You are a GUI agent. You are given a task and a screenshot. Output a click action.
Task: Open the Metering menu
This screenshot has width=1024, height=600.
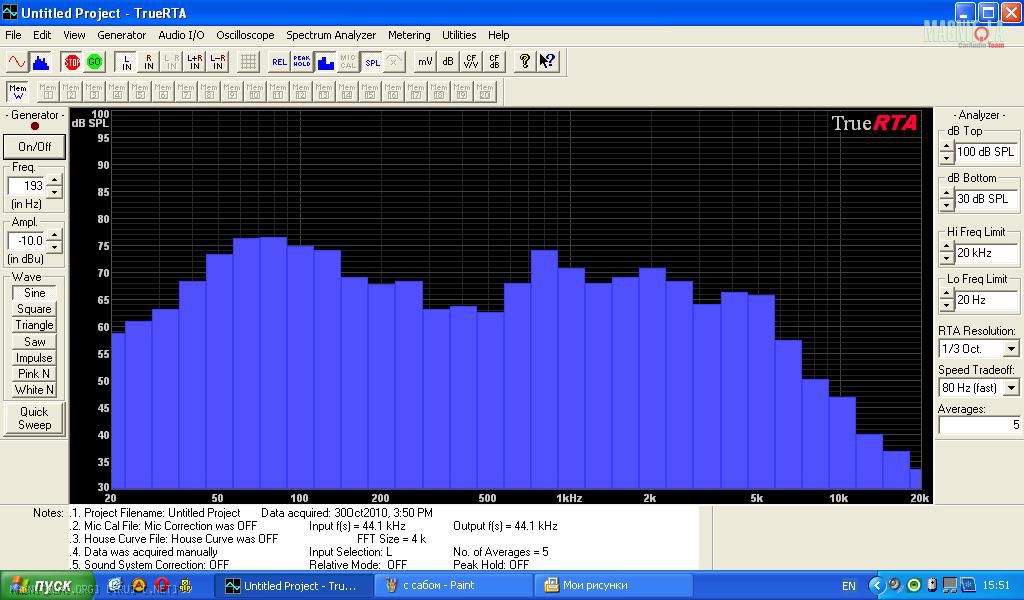409,35
